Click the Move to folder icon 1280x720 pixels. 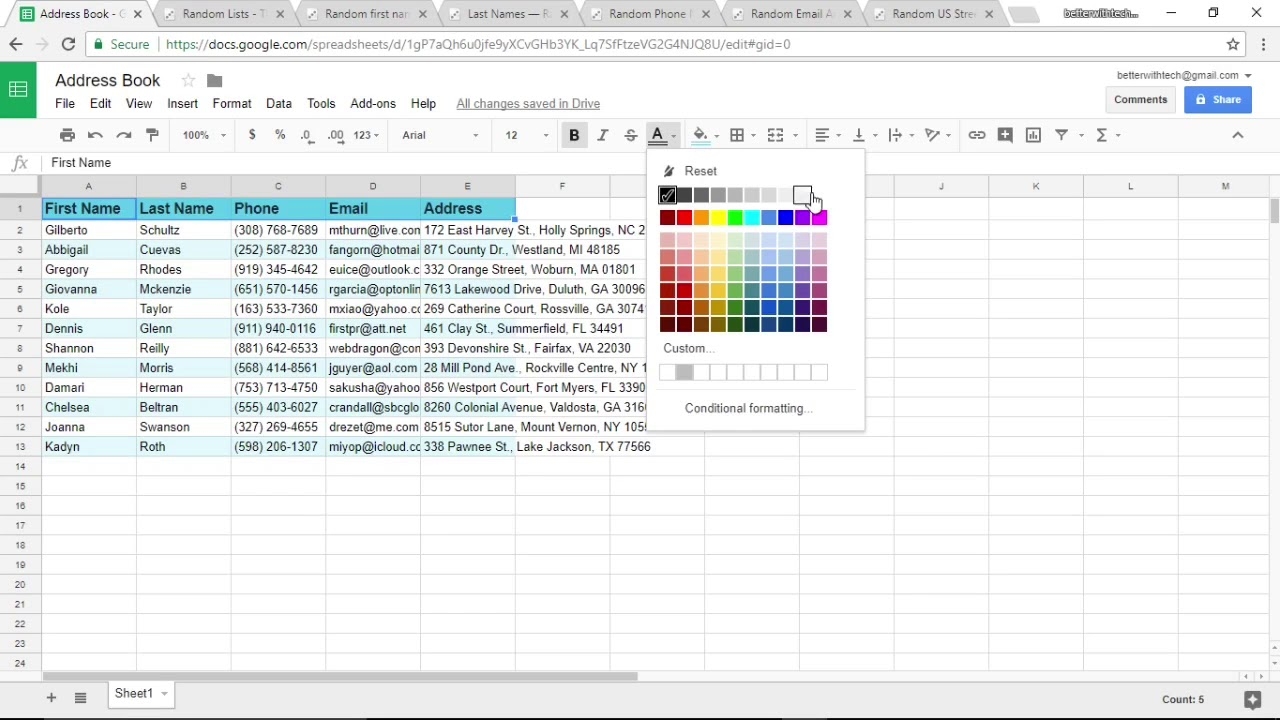click(214, 80)
